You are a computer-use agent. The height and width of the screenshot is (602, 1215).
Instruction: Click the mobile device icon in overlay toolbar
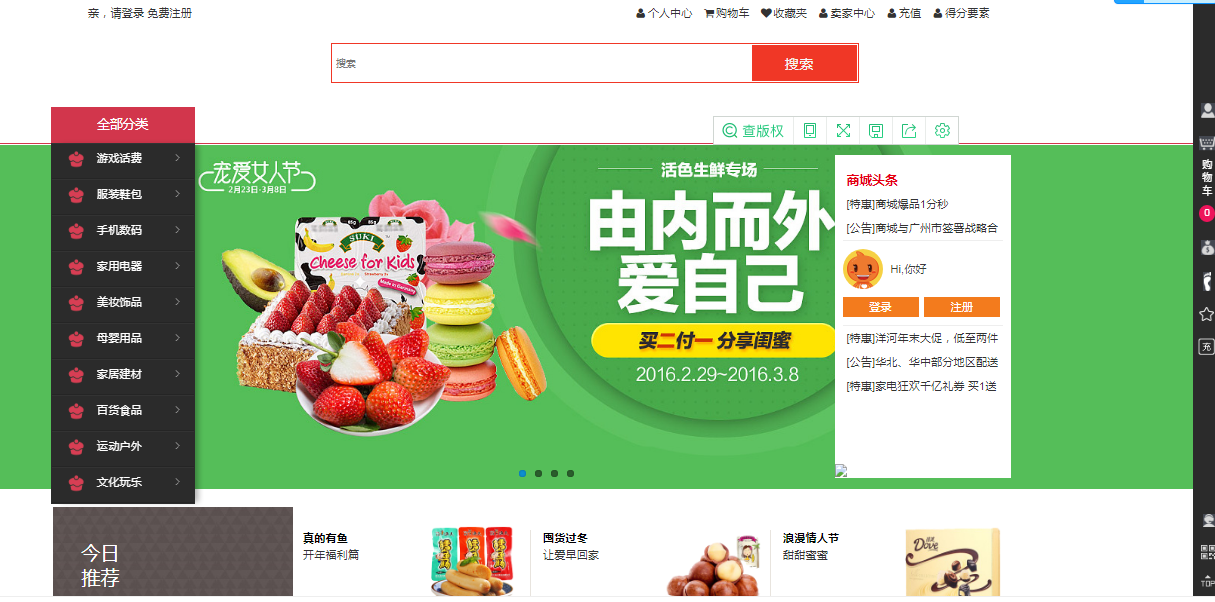(x=810, y=131)
